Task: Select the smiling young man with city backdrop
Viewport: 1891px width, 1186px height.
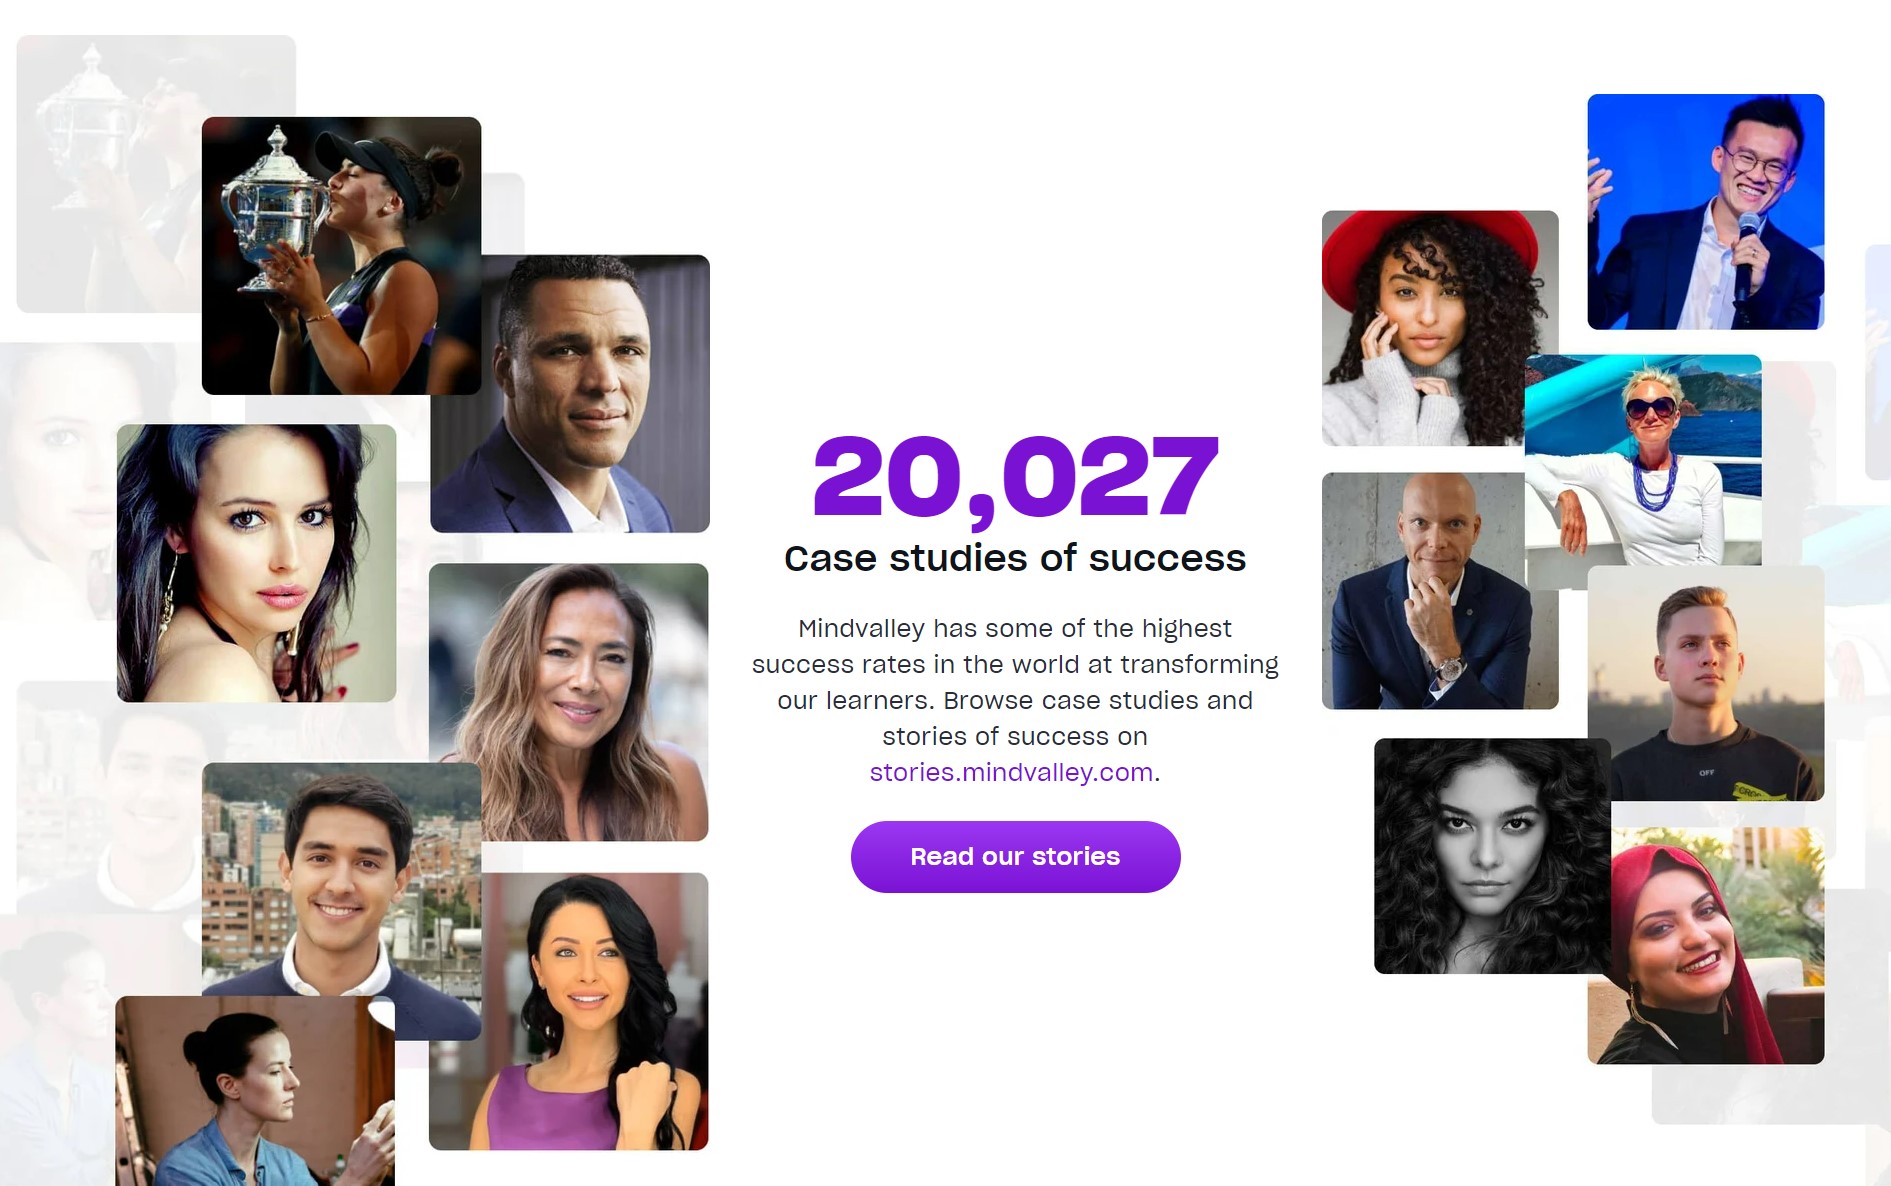Action: [340, 880]
